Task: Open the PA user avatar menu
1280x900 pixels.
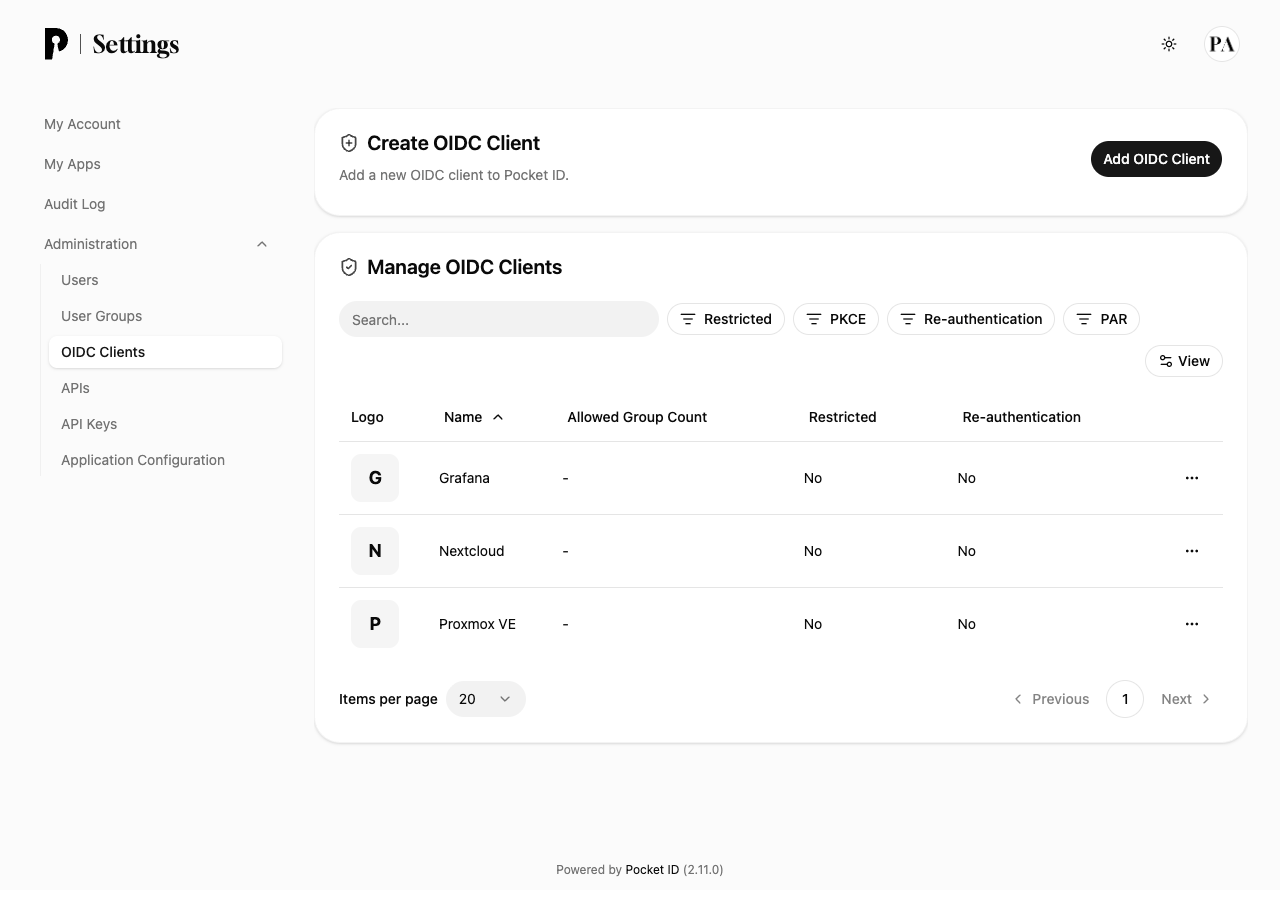Action: pos(1222,44)
